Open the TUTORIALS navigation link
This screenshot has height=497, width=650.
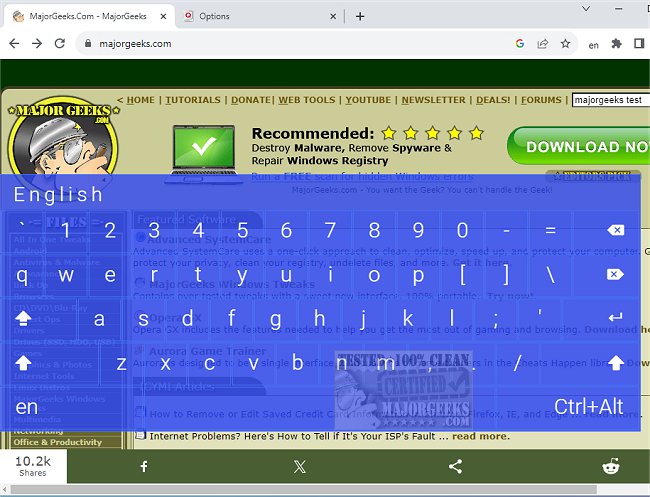click(193, 100)
